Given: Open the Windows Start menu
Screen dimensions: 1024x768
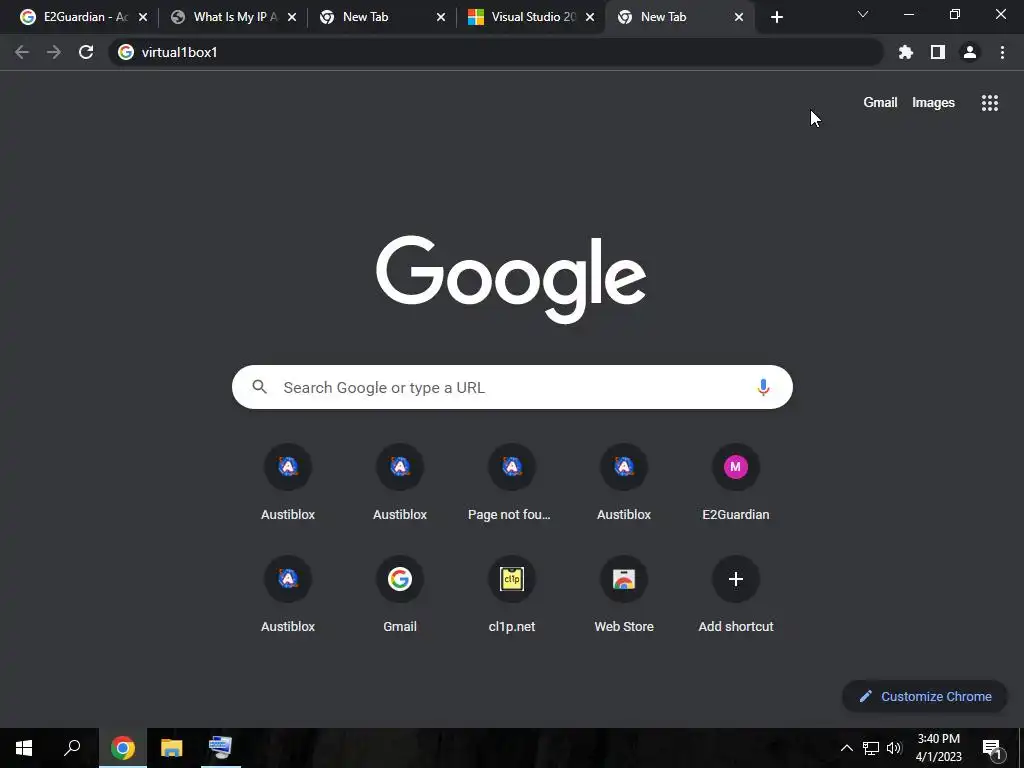Looking at the screenshot, I should click(x=24, y=748).
